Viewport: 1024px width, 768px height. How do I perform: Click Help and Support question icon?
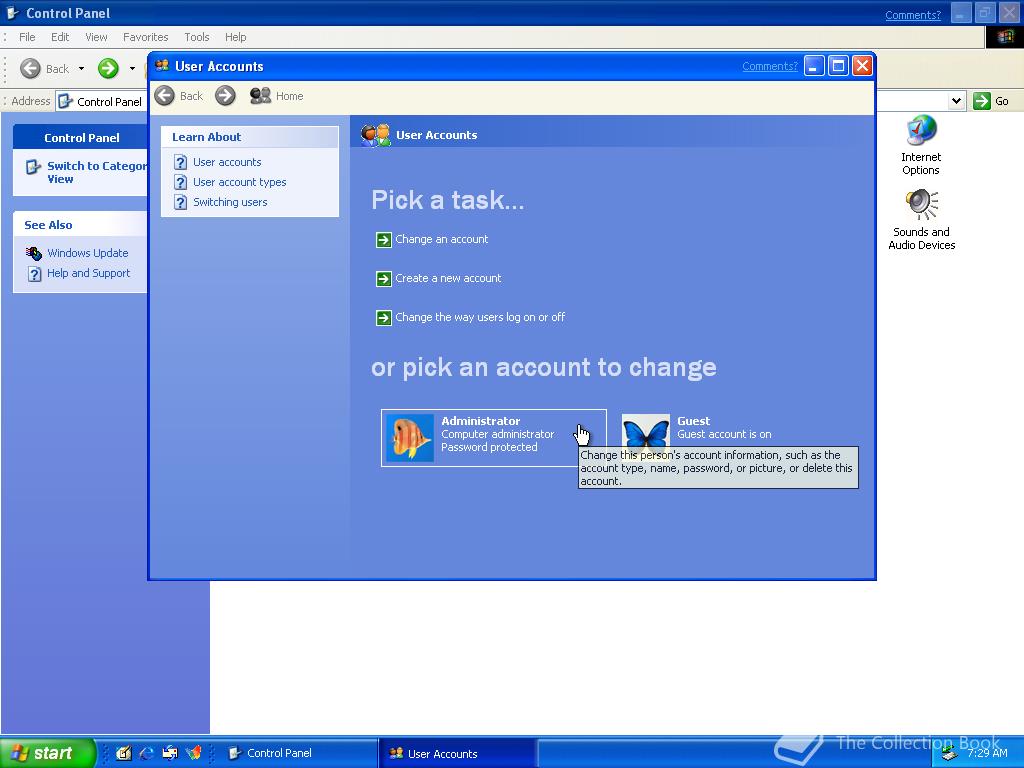35,274
